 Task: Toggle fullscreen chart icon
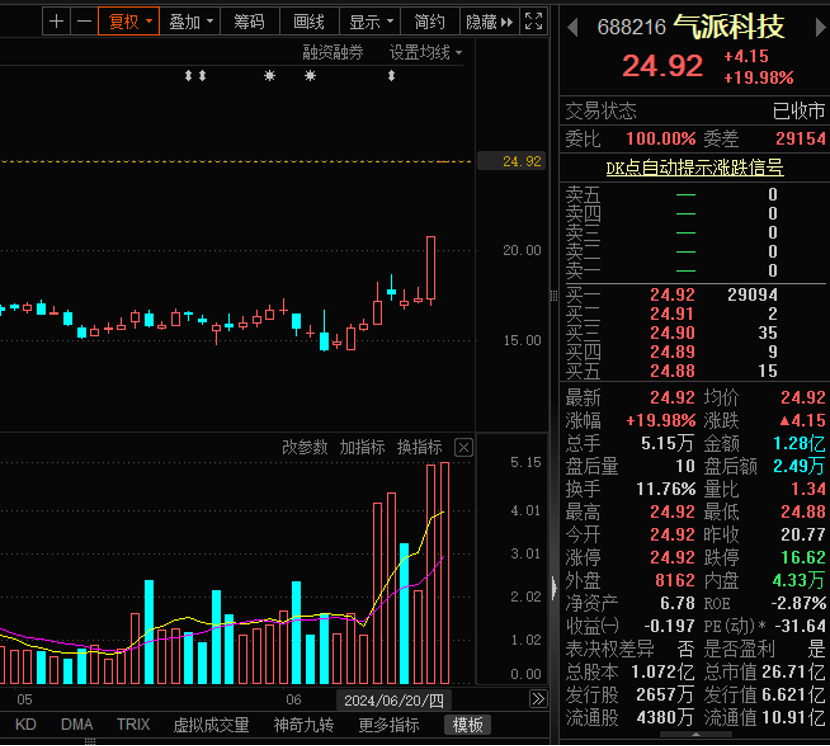point(533,22)
